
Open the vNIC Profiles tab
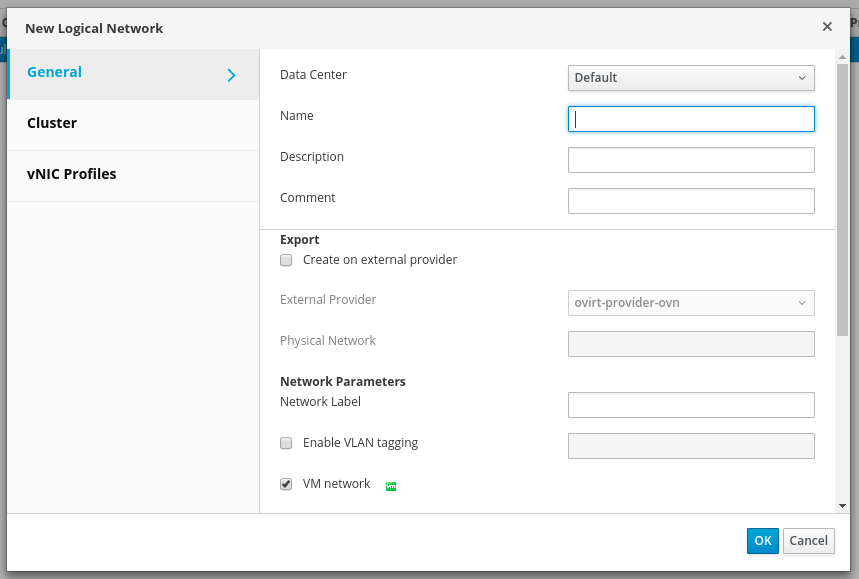[x=72, y=174]
